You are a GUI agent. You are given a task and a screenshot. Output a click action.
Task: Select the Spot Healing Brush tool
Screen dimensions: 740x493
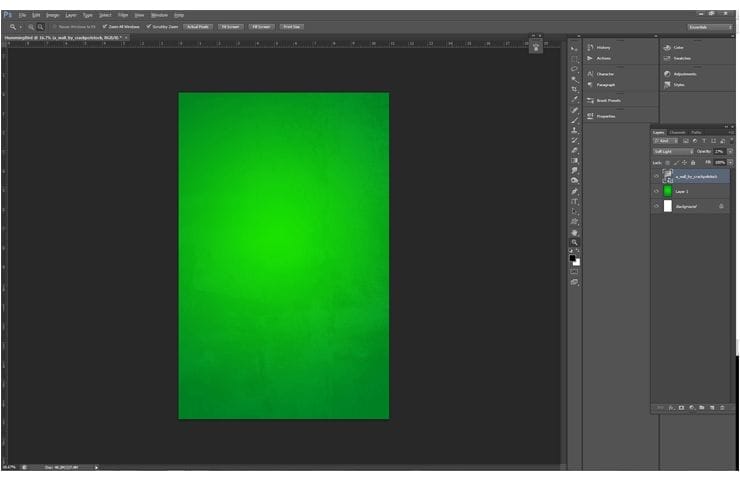coord(574,110)
